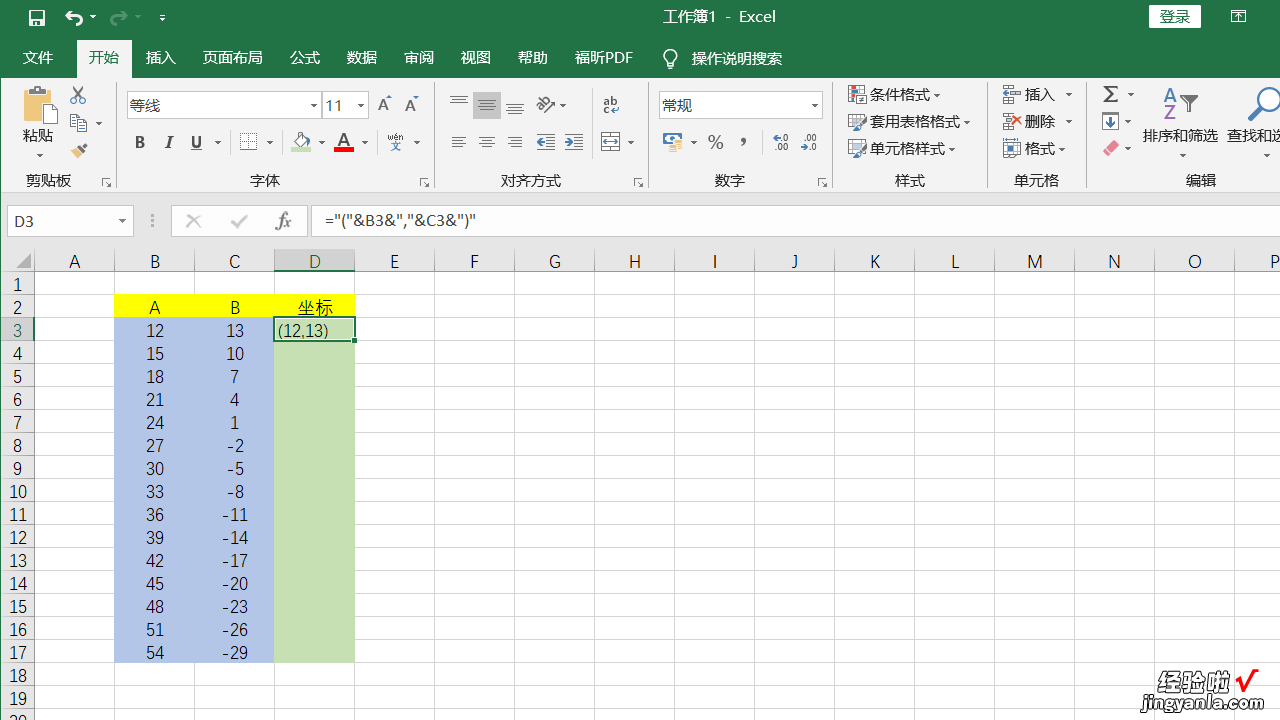
Task: Switch to the 插入 ribbon tab
Action: pos(161,58)
